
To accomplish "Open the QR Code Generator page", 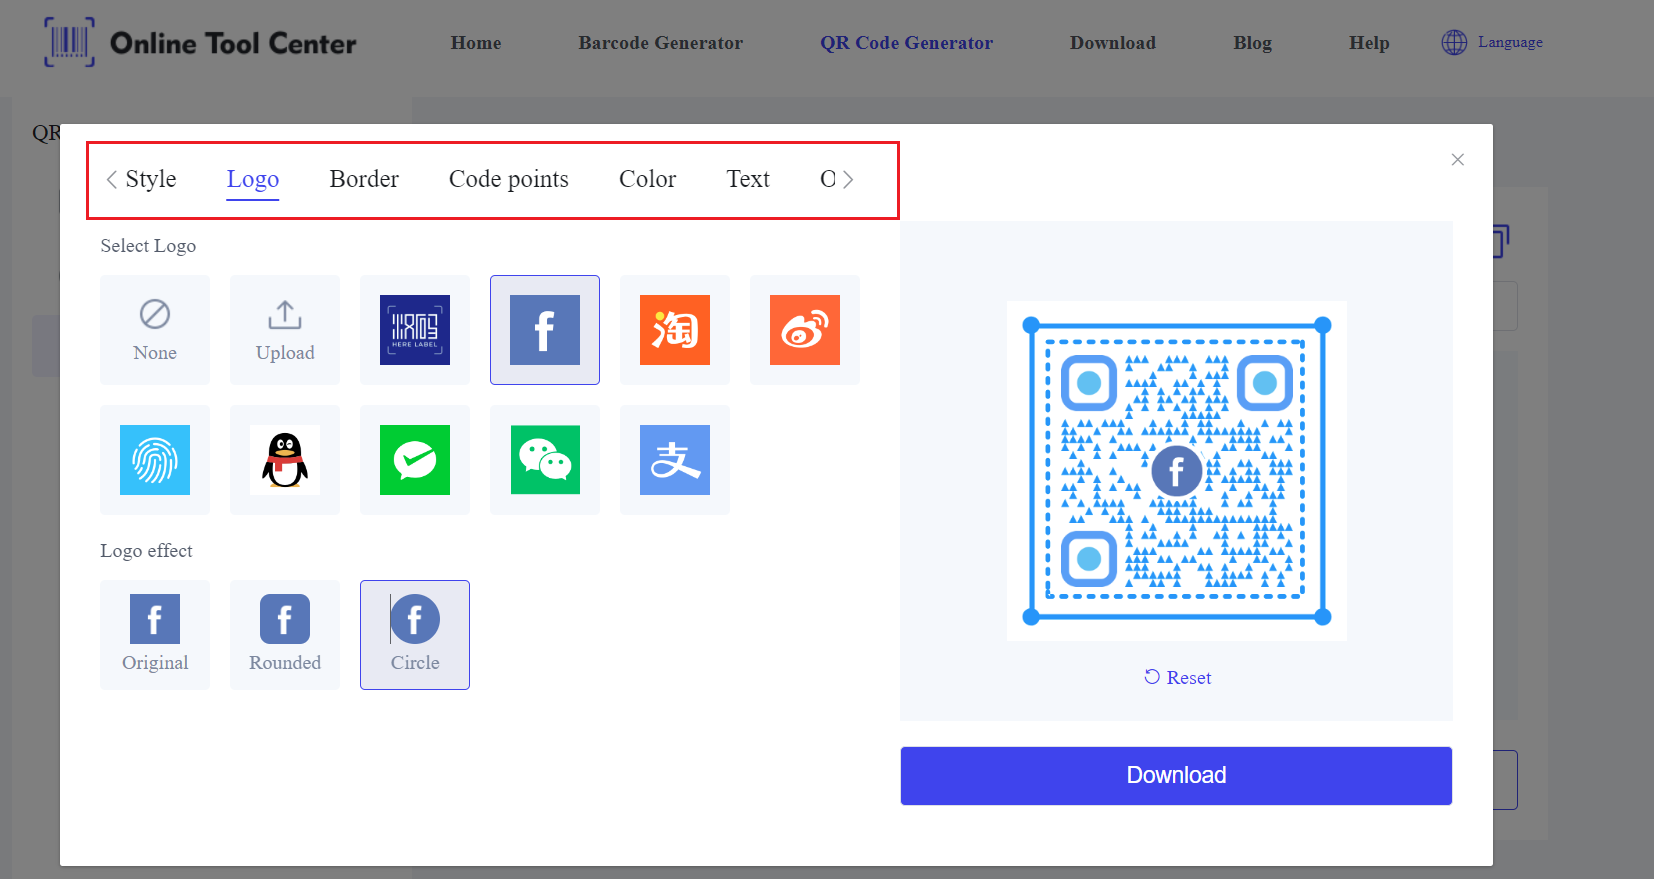I will click(907, 43).
